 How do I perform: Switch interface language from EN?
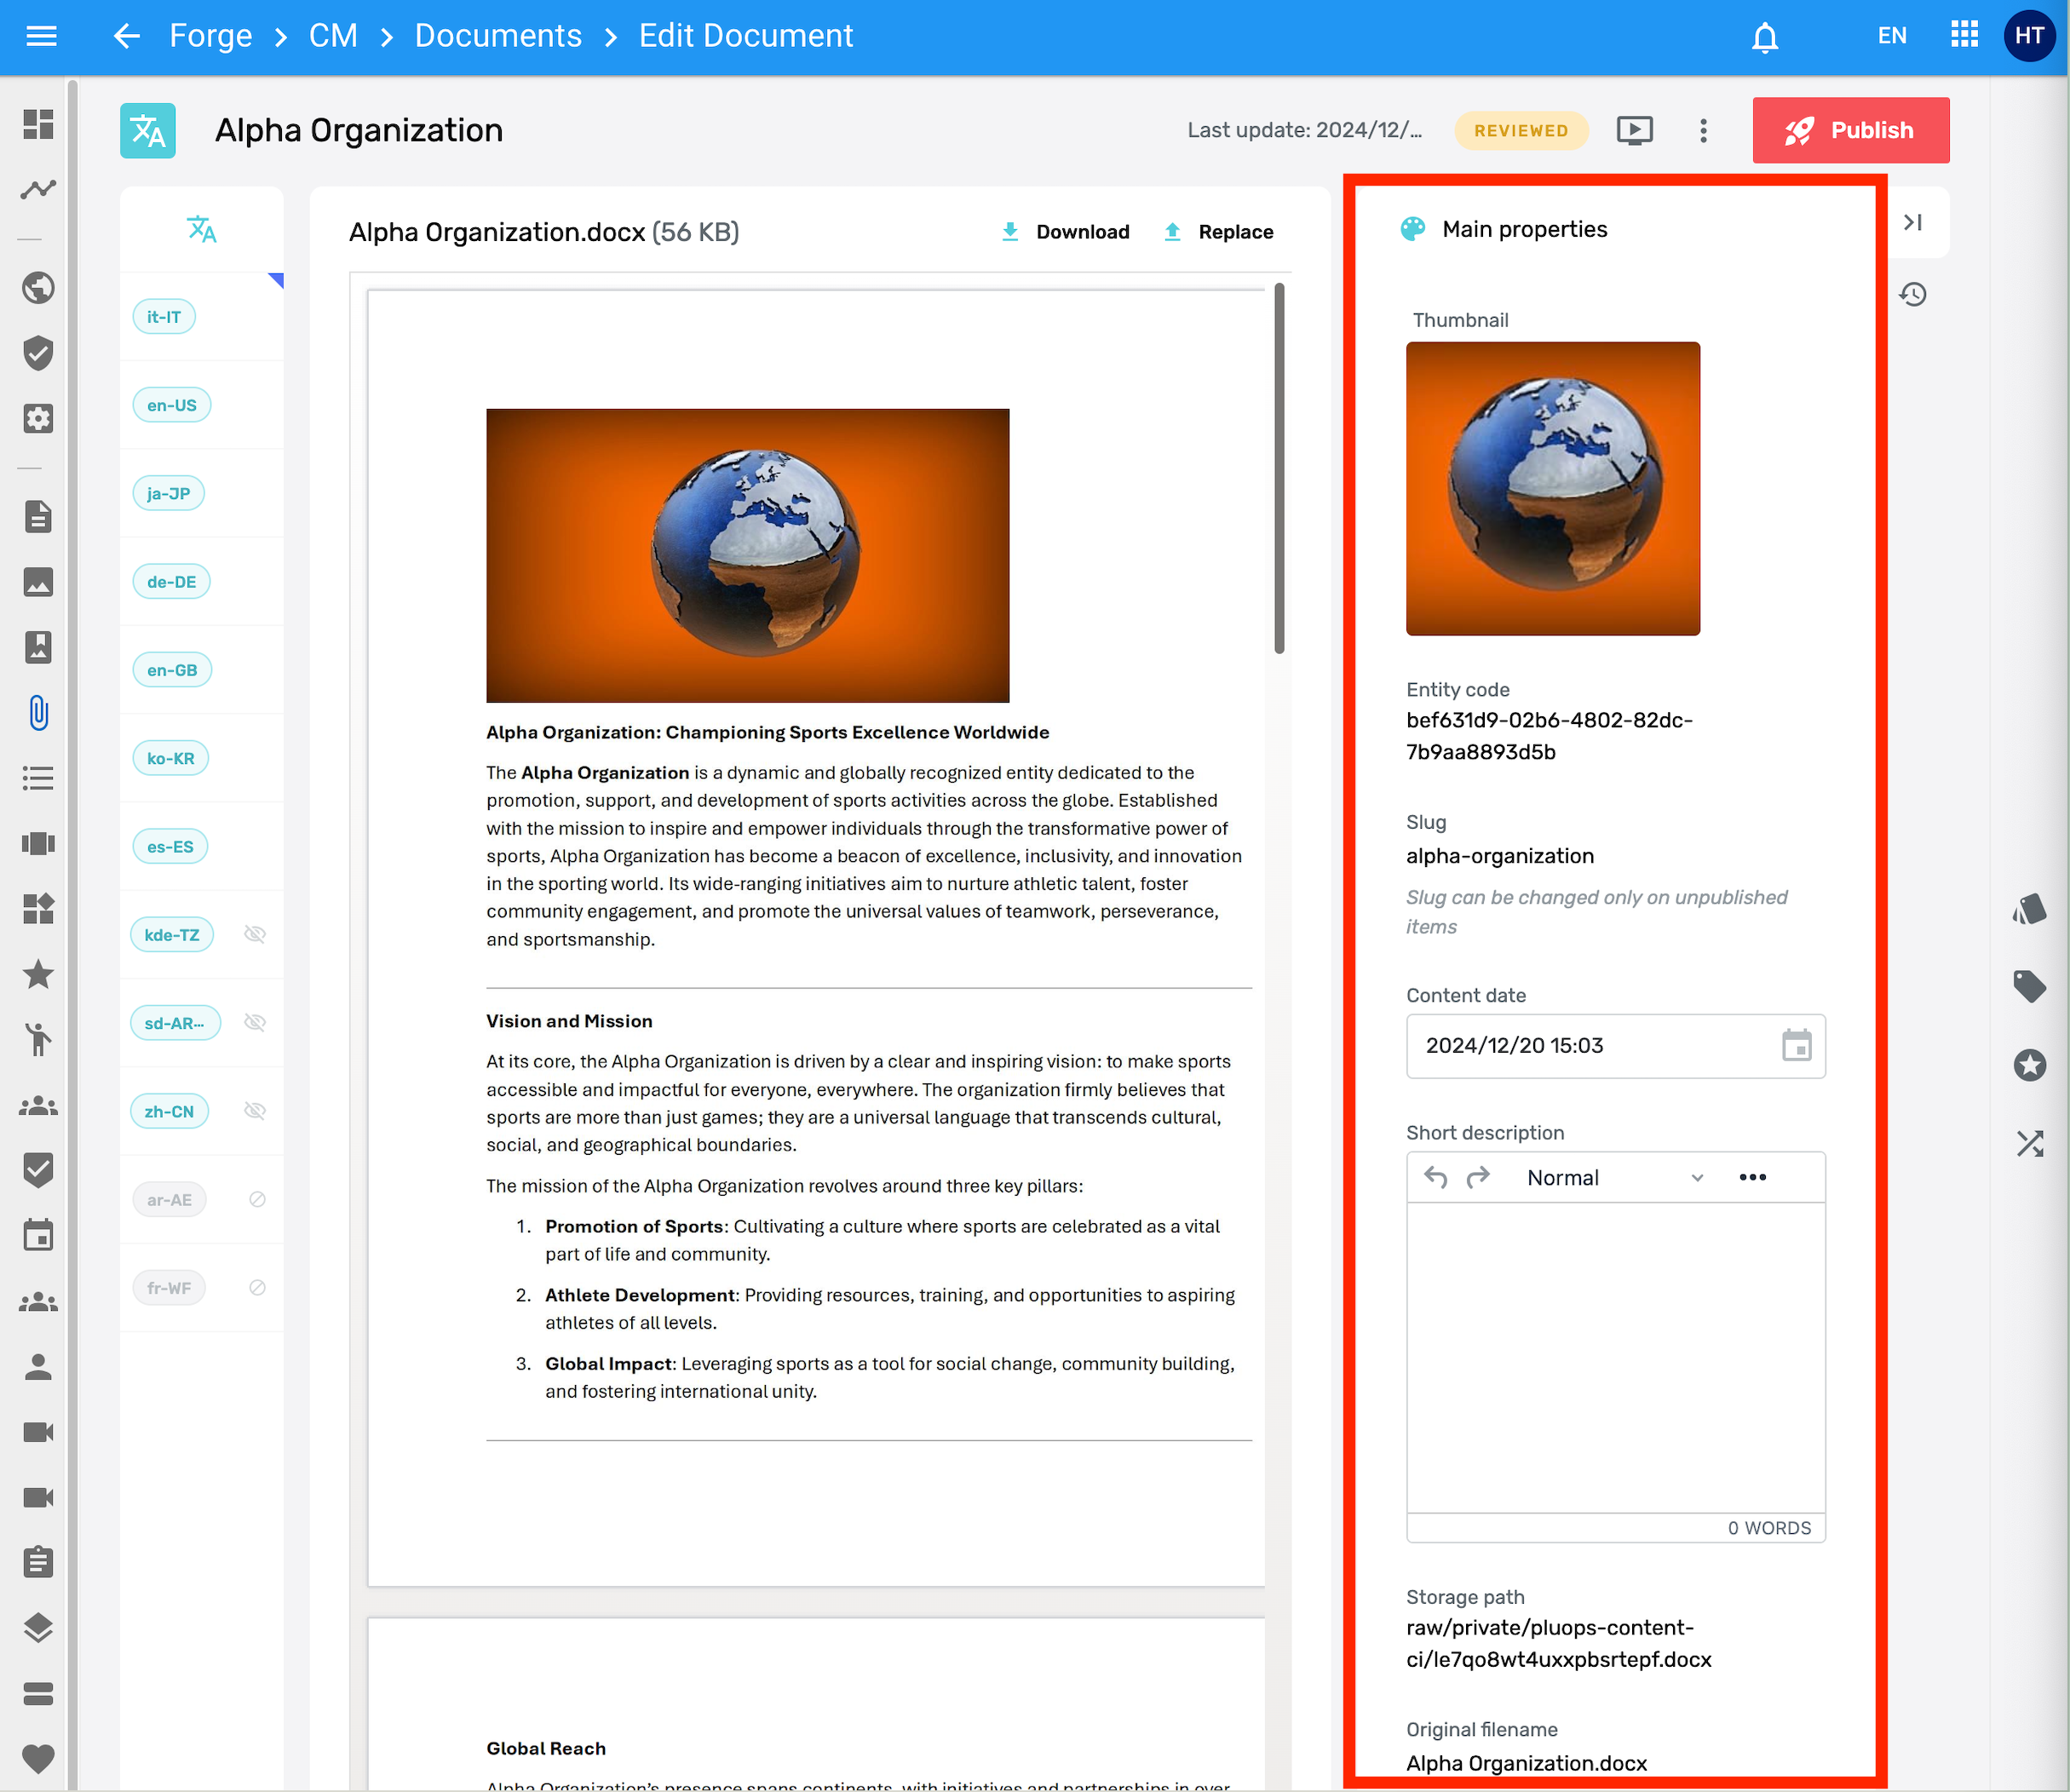1891,36
